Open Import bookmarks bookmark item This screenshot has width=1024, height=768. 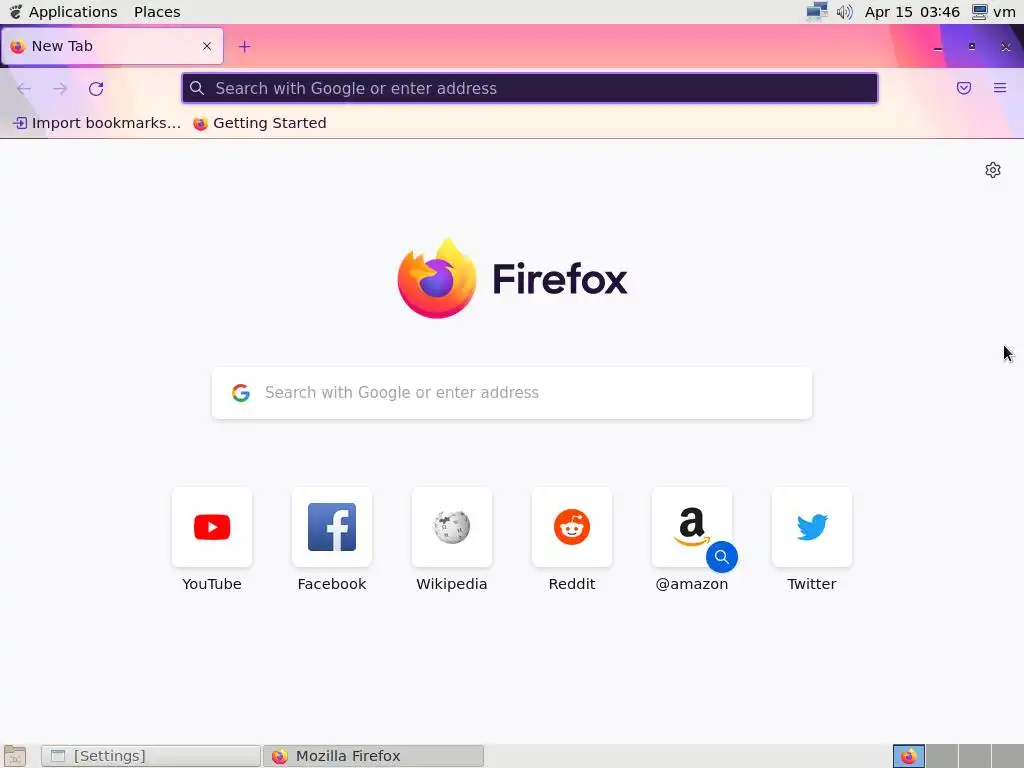pos(97,123)
